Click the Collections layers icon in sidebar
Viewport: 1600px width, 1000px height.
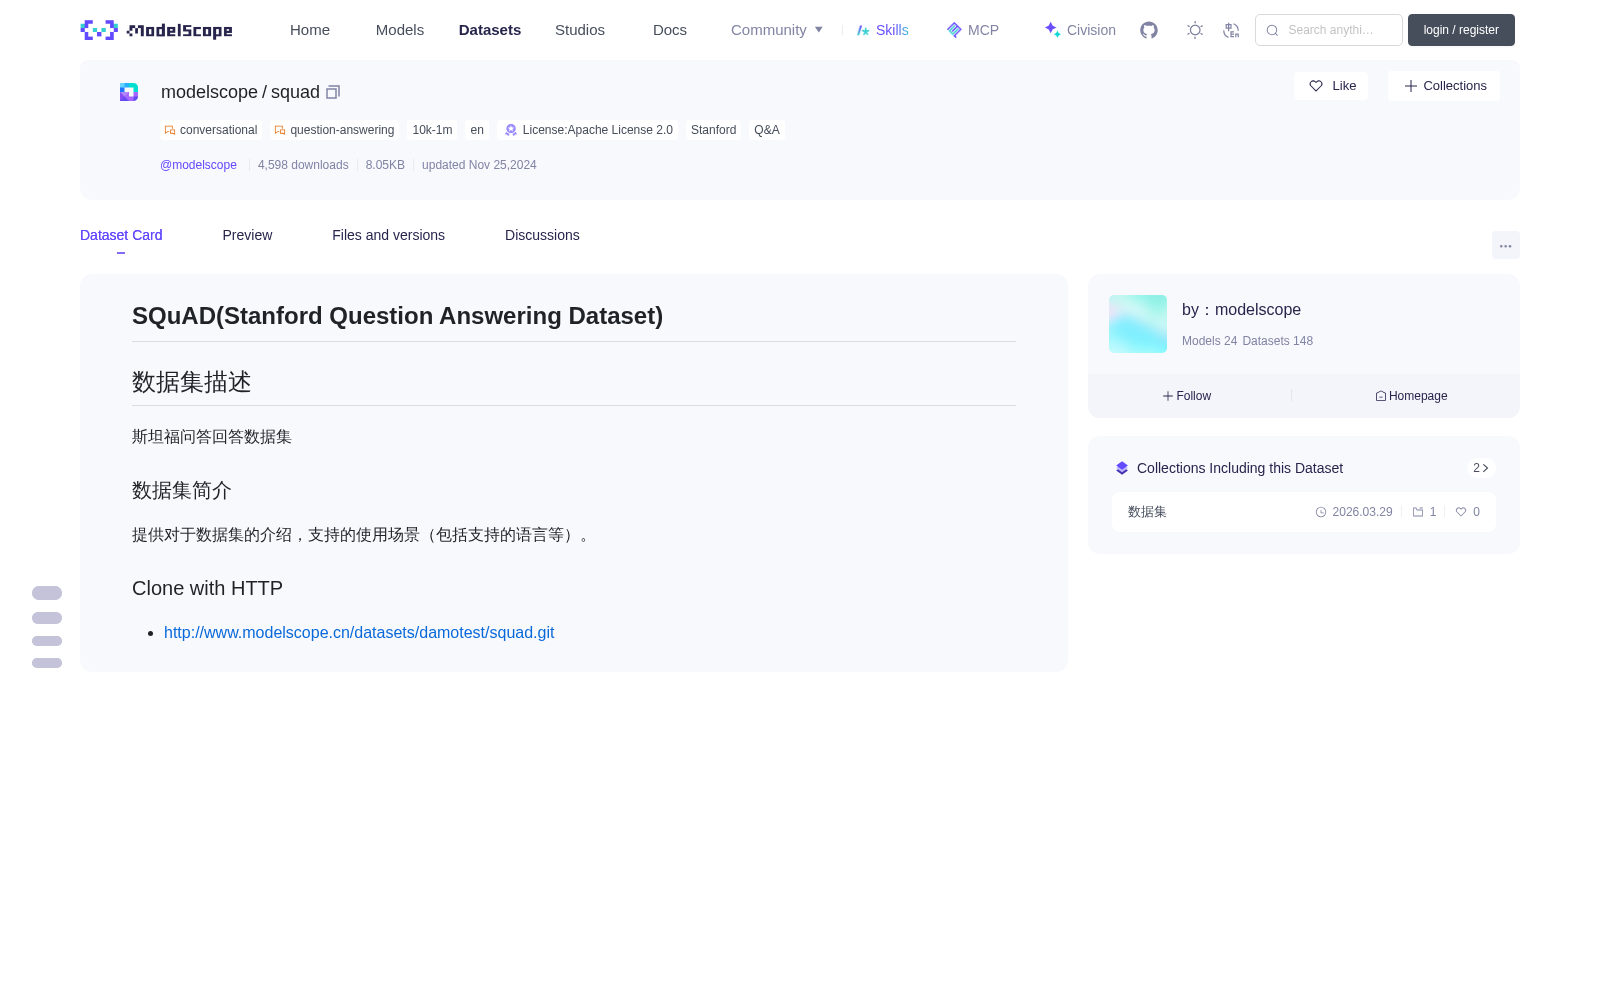coord(1122,468)
